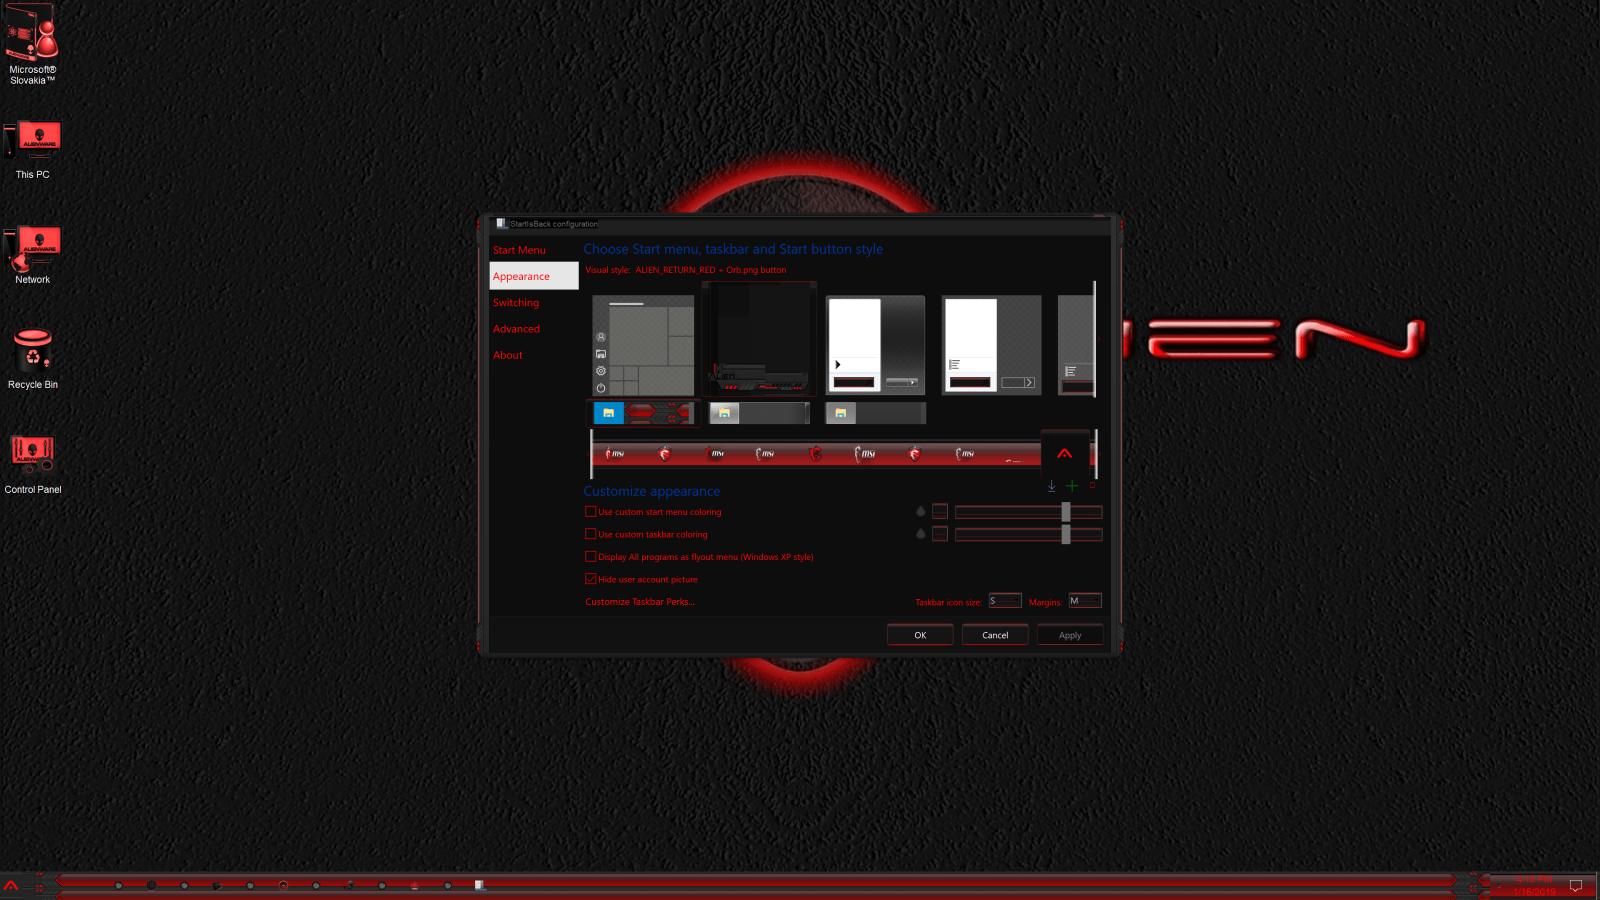Select the large Alienware head orb preview
The height and width of the screenshot is (900, 1600).
point(1066,455)
